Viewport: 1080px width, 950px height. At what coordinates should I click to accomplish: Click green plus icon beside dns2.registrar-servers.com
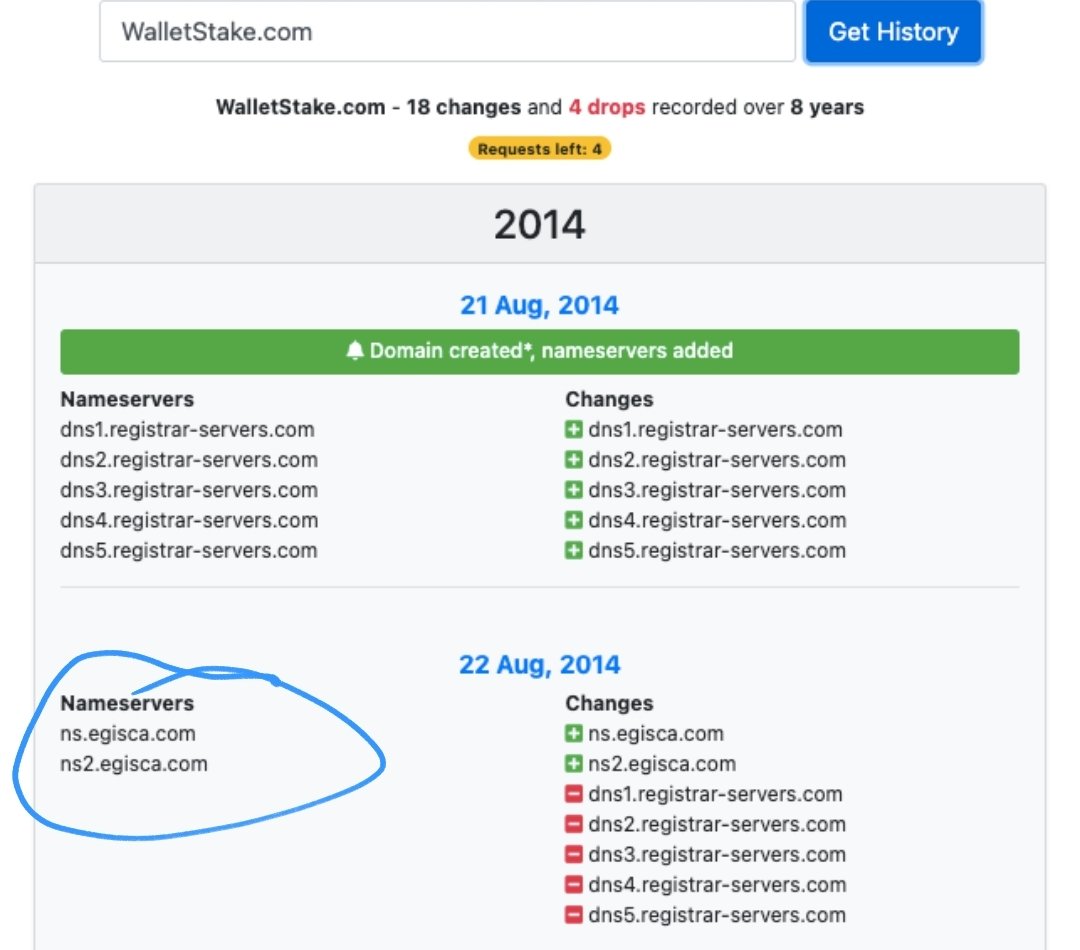coord(574,459)
